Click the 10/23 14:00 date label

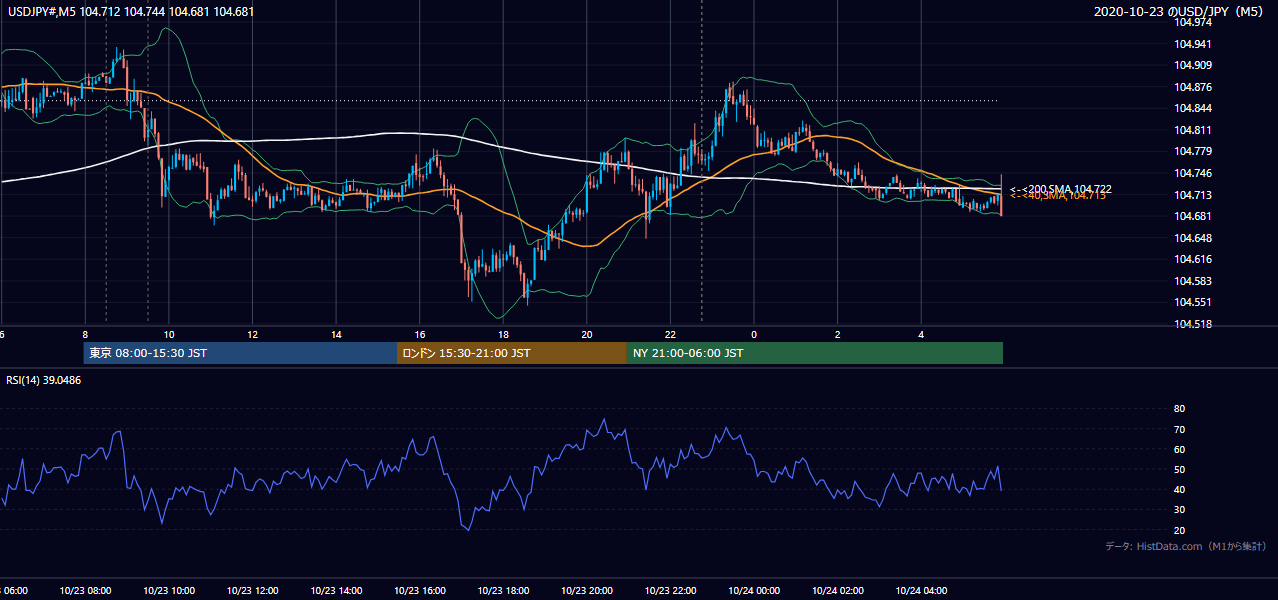pyautogui.click(x=336, y=591)
